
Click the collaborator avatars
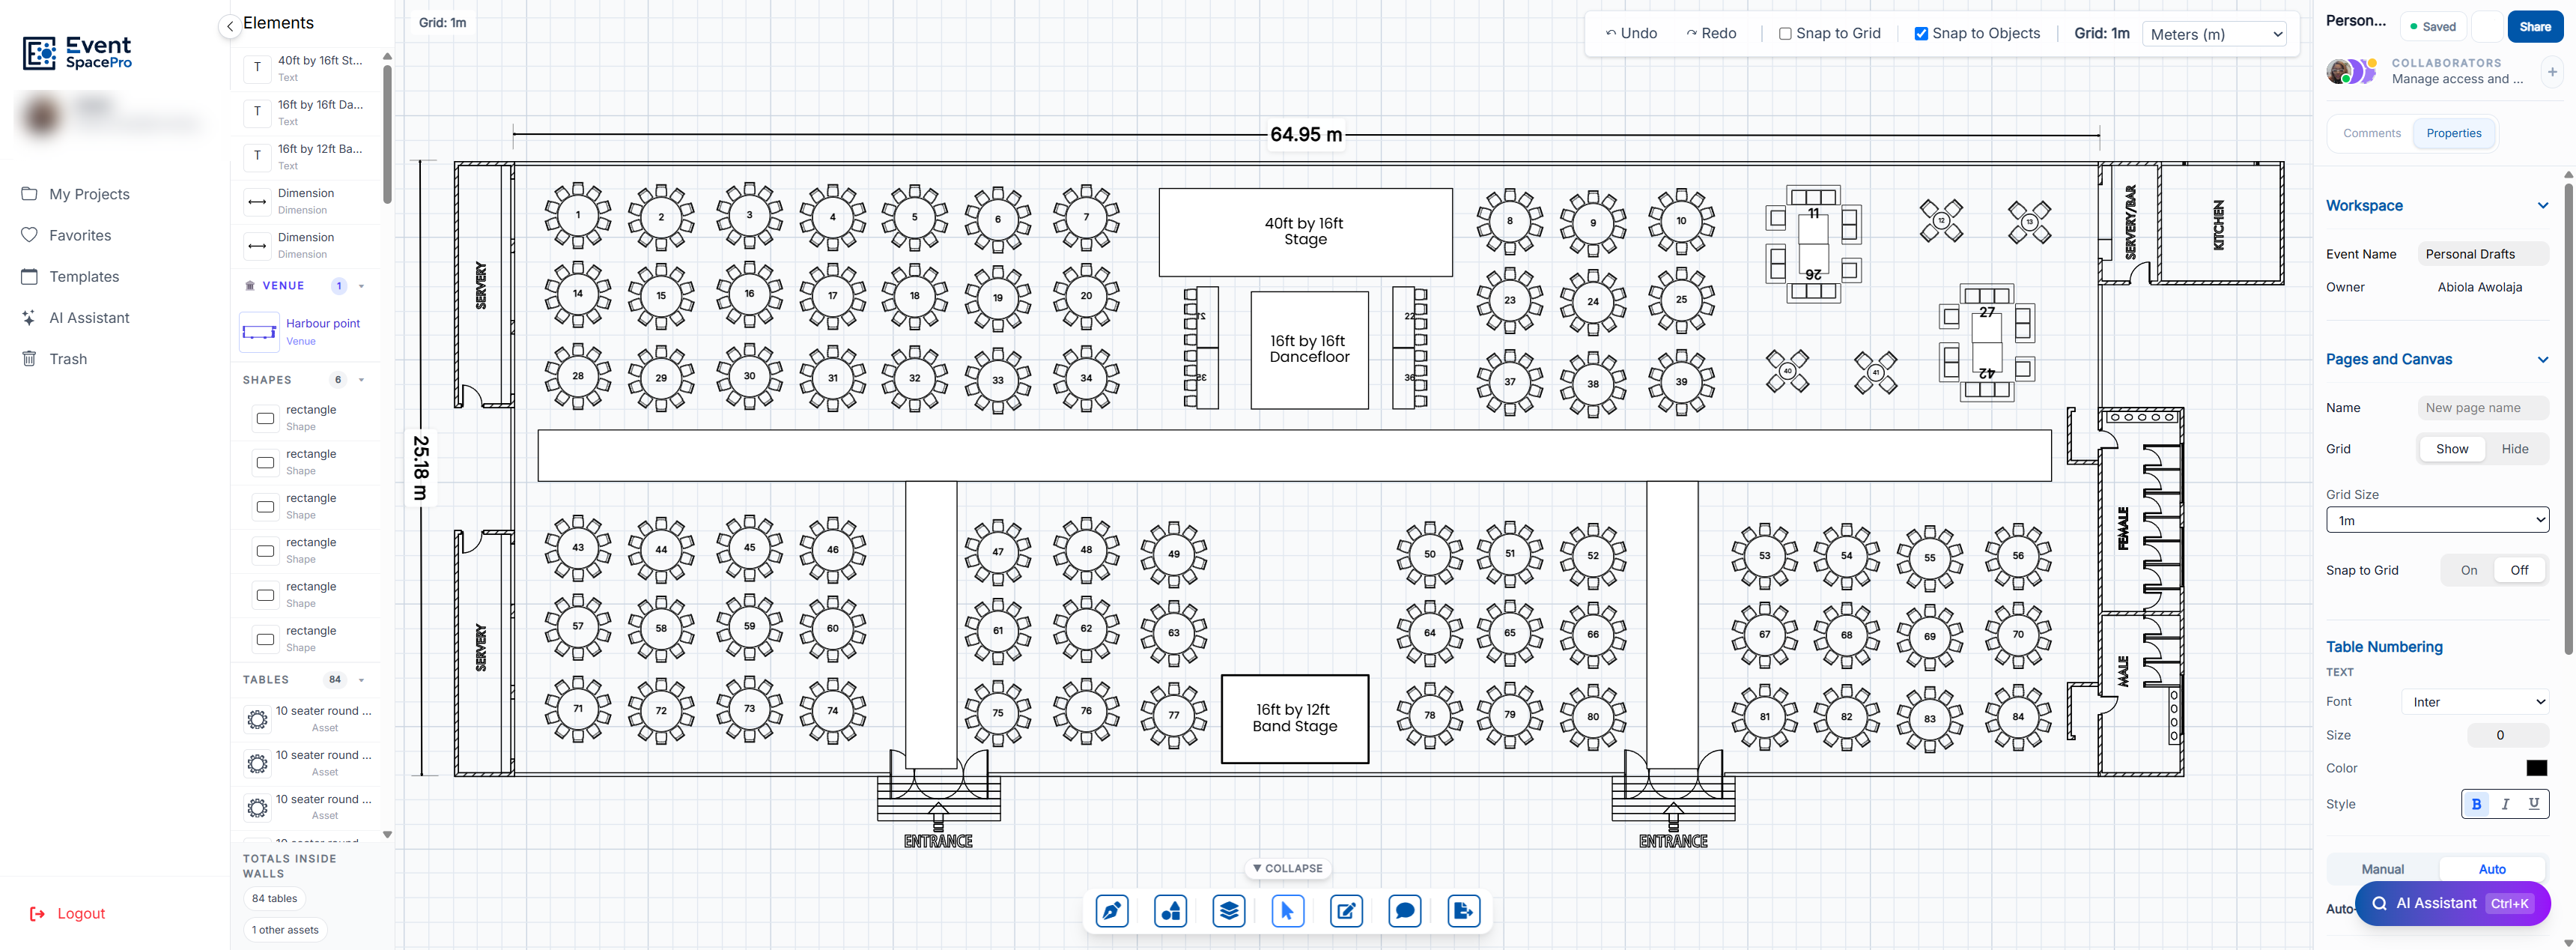(2351, 71)
